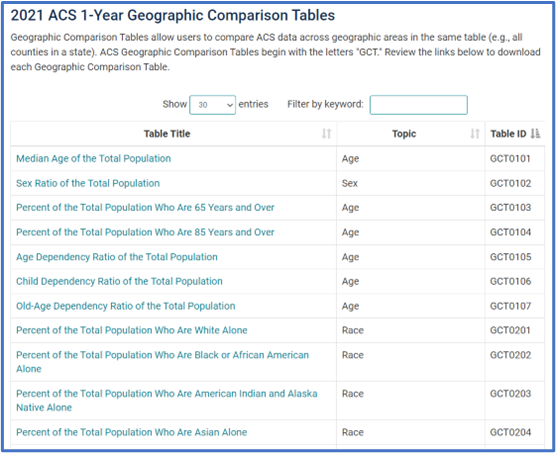The width and height of the screenshot is (556, 453).
Task: Open Percent Who Are White Alone link
Action: 132,330
